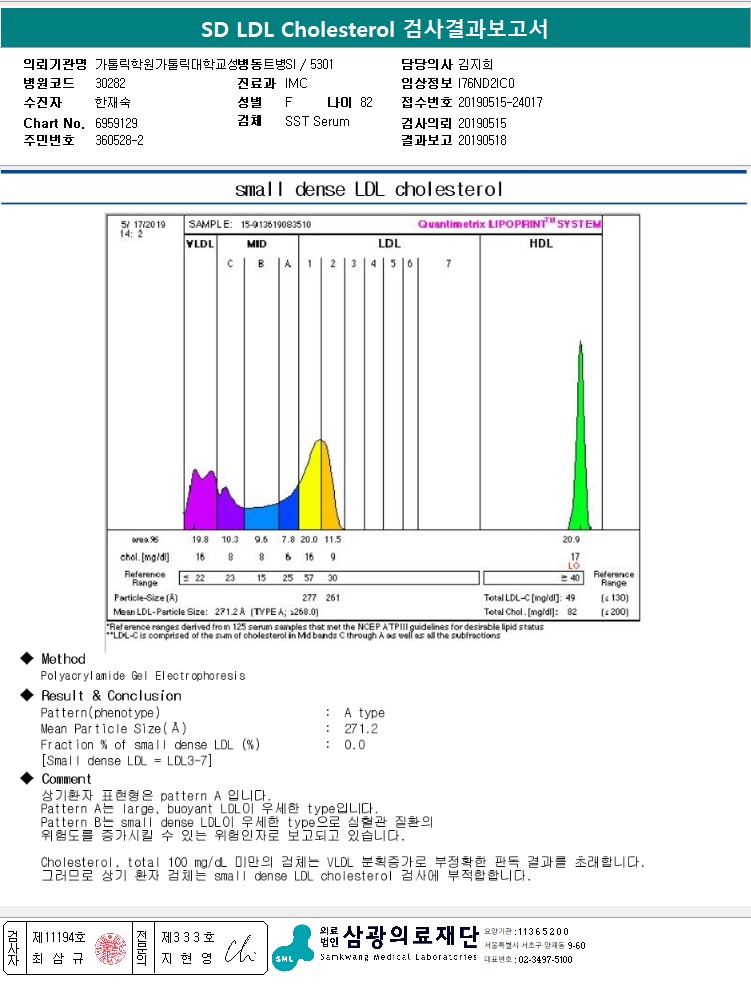This screenshot has width=751, height=986.
Task: Click the [Small dense LDL = LDL3~7] note
Action: 126,761
